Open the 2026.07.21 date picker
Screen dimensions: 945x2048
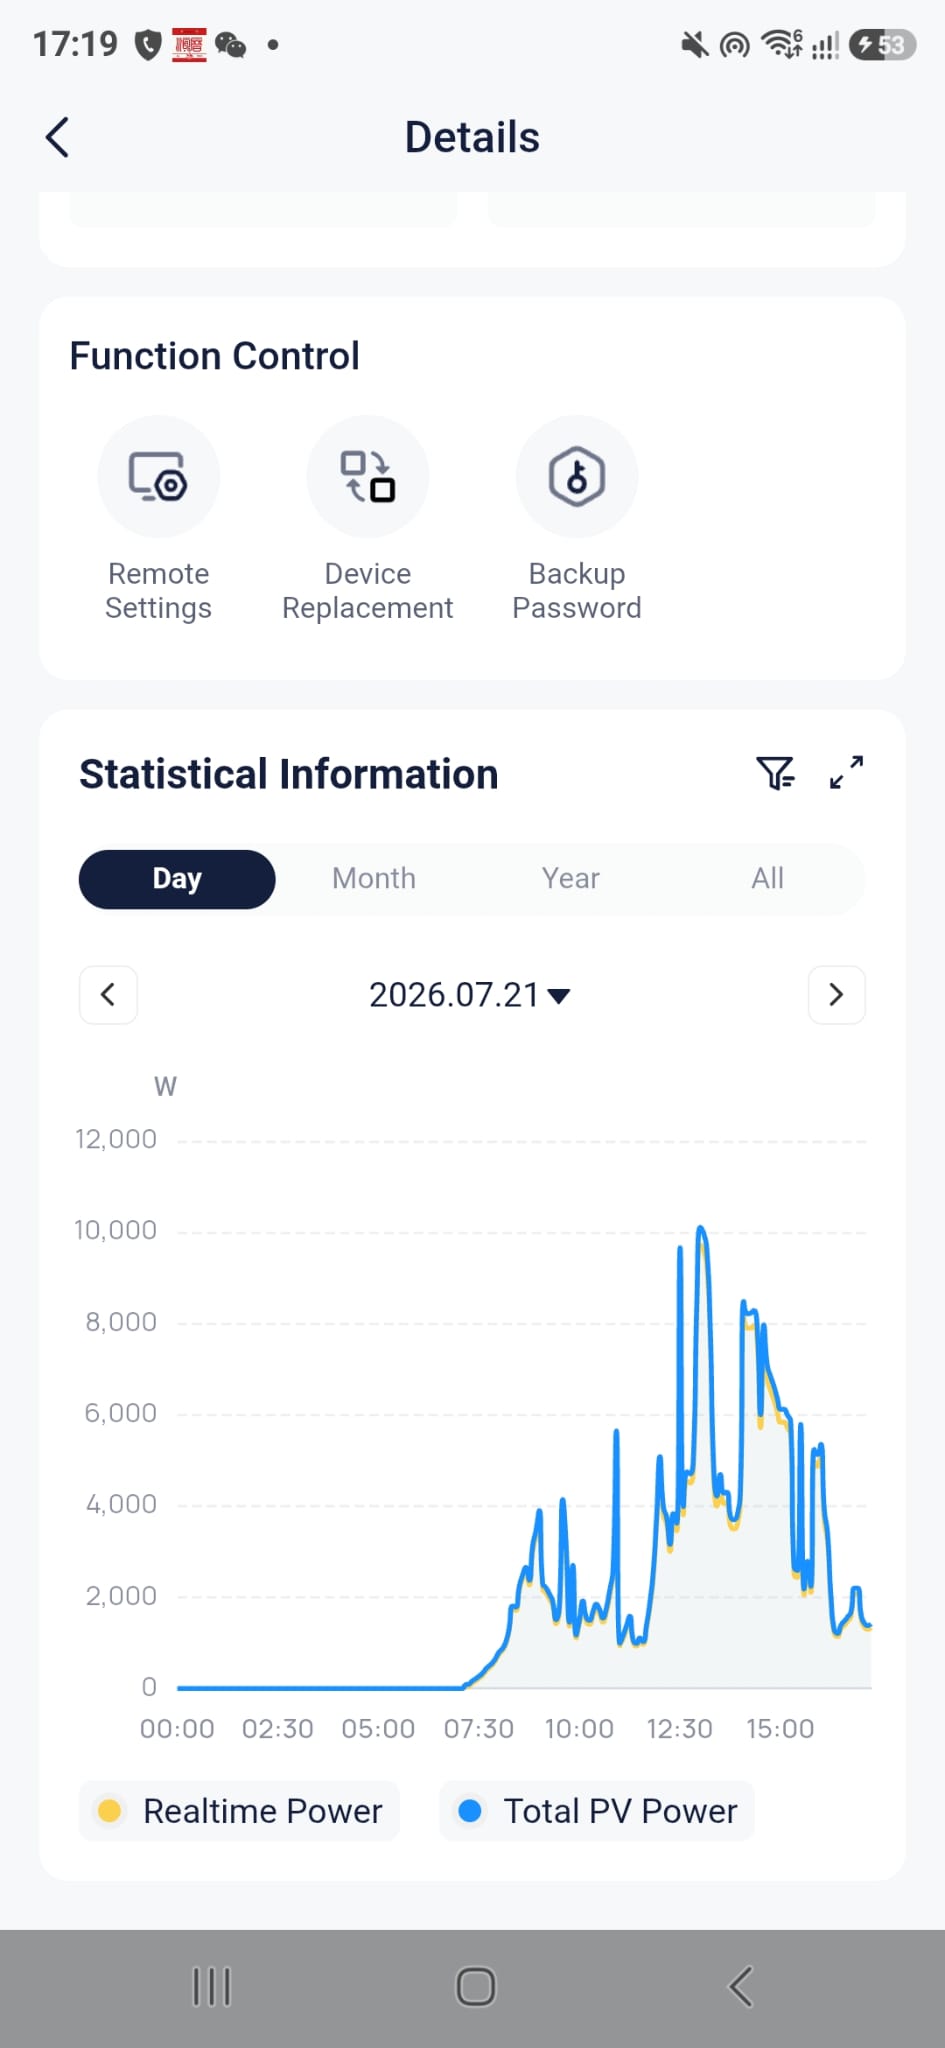point(470,995)
